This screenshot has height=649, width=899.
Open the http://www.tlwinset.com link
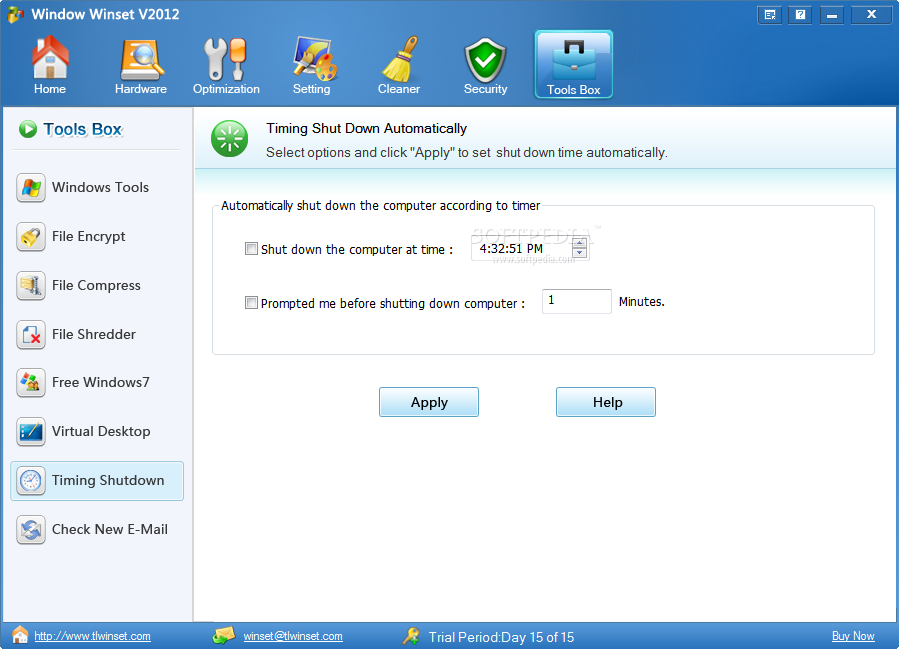[92, 636]
